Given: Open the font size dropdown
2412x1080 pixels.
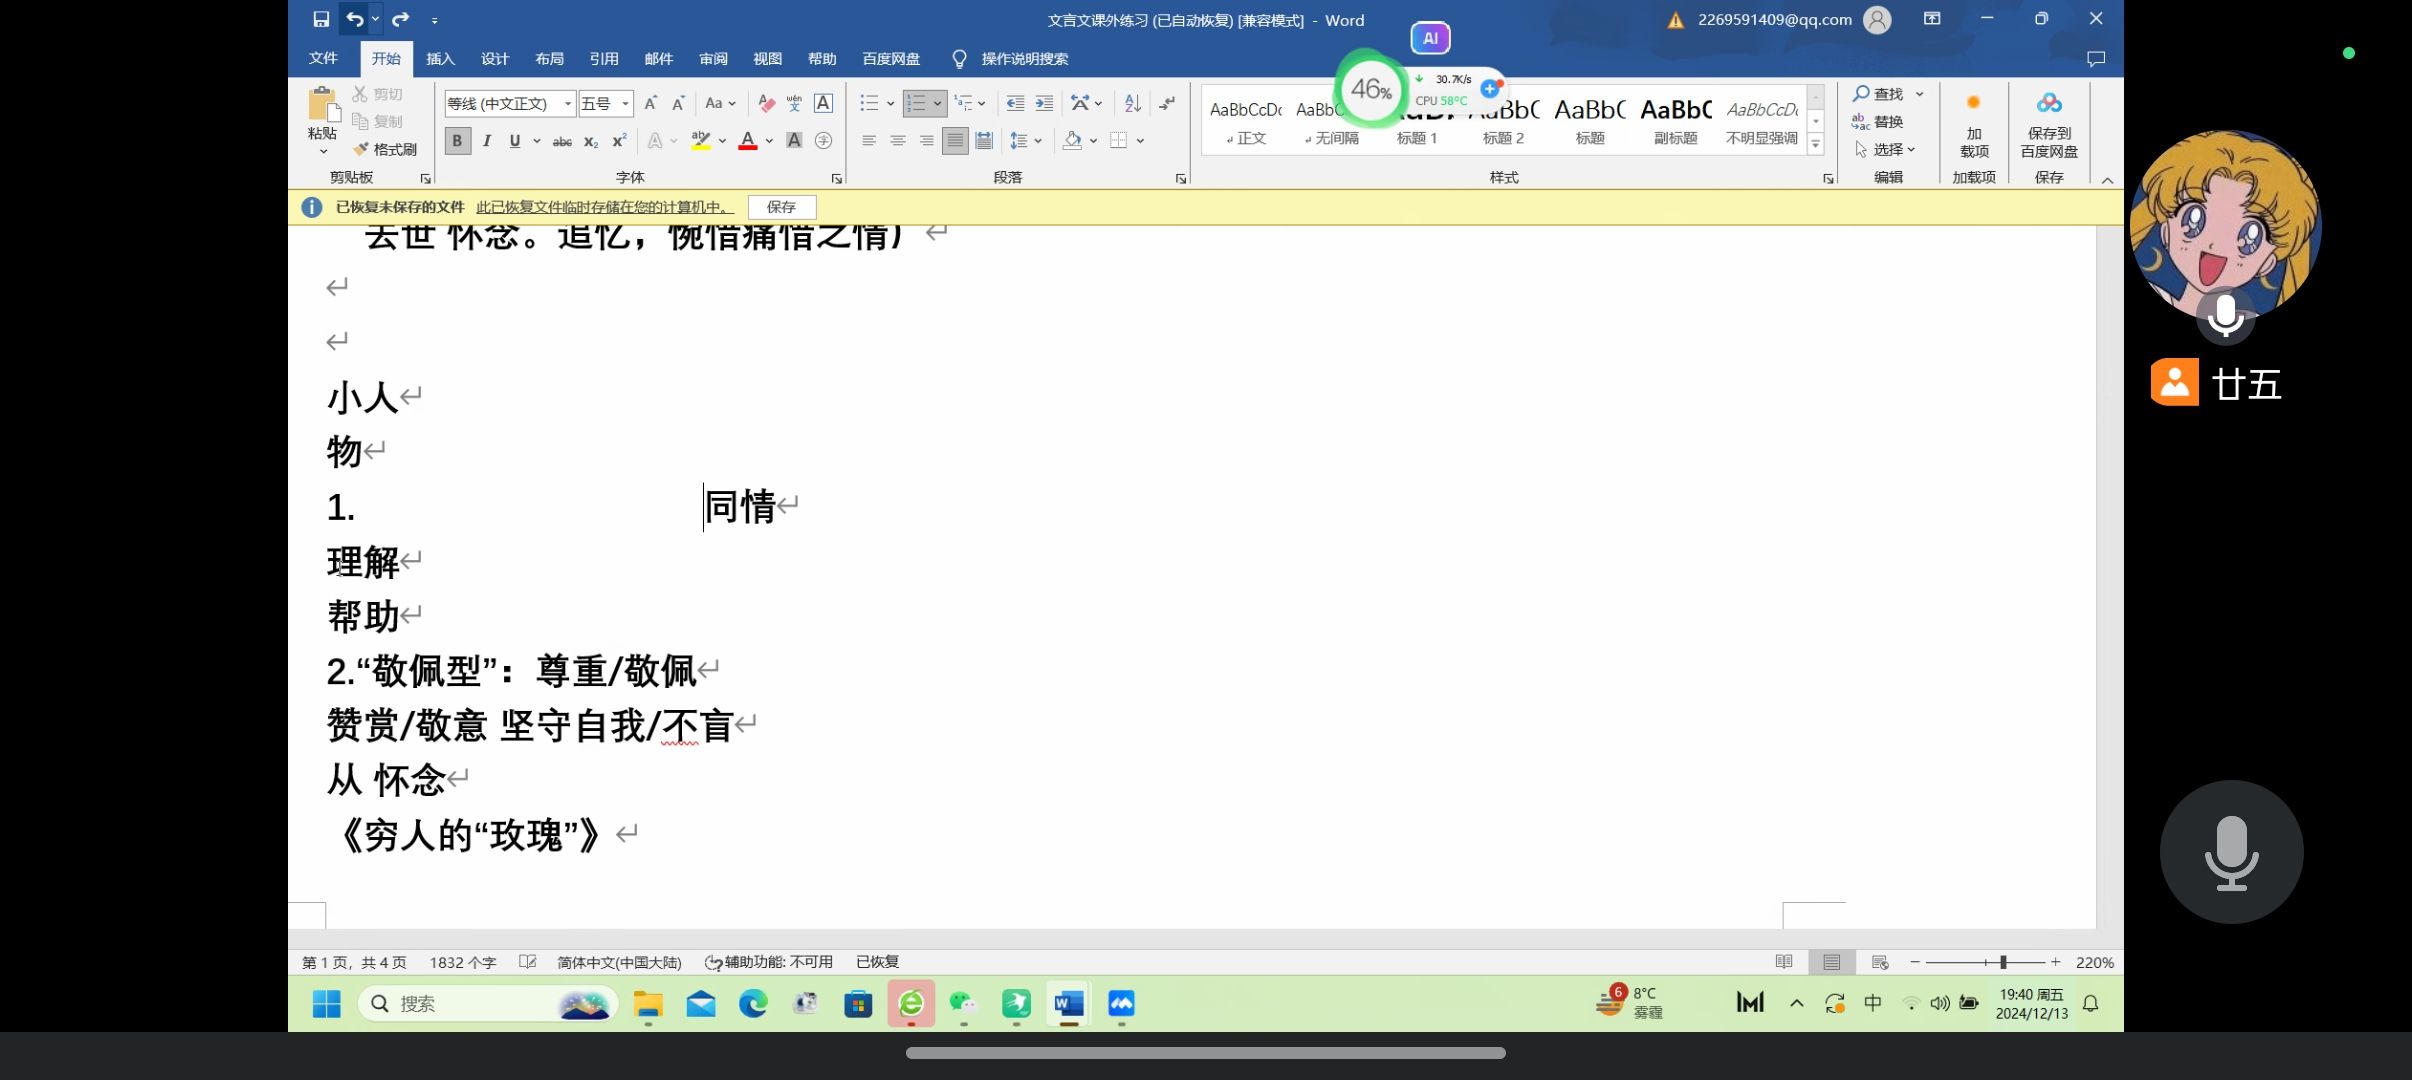Looking at the screenshot, I should (625, 103).
